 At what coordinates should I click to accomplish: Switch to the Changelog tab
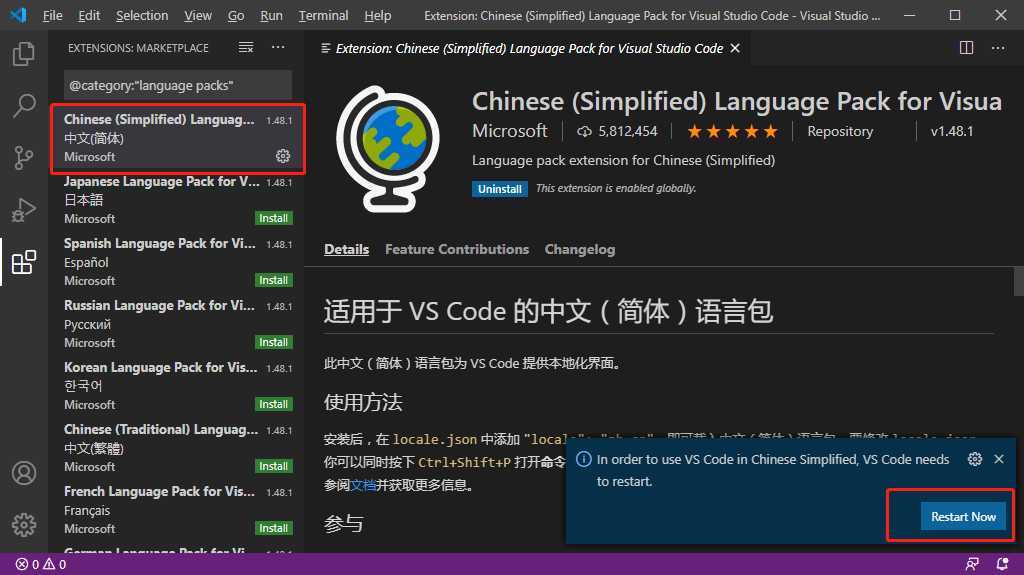point(580,249)
